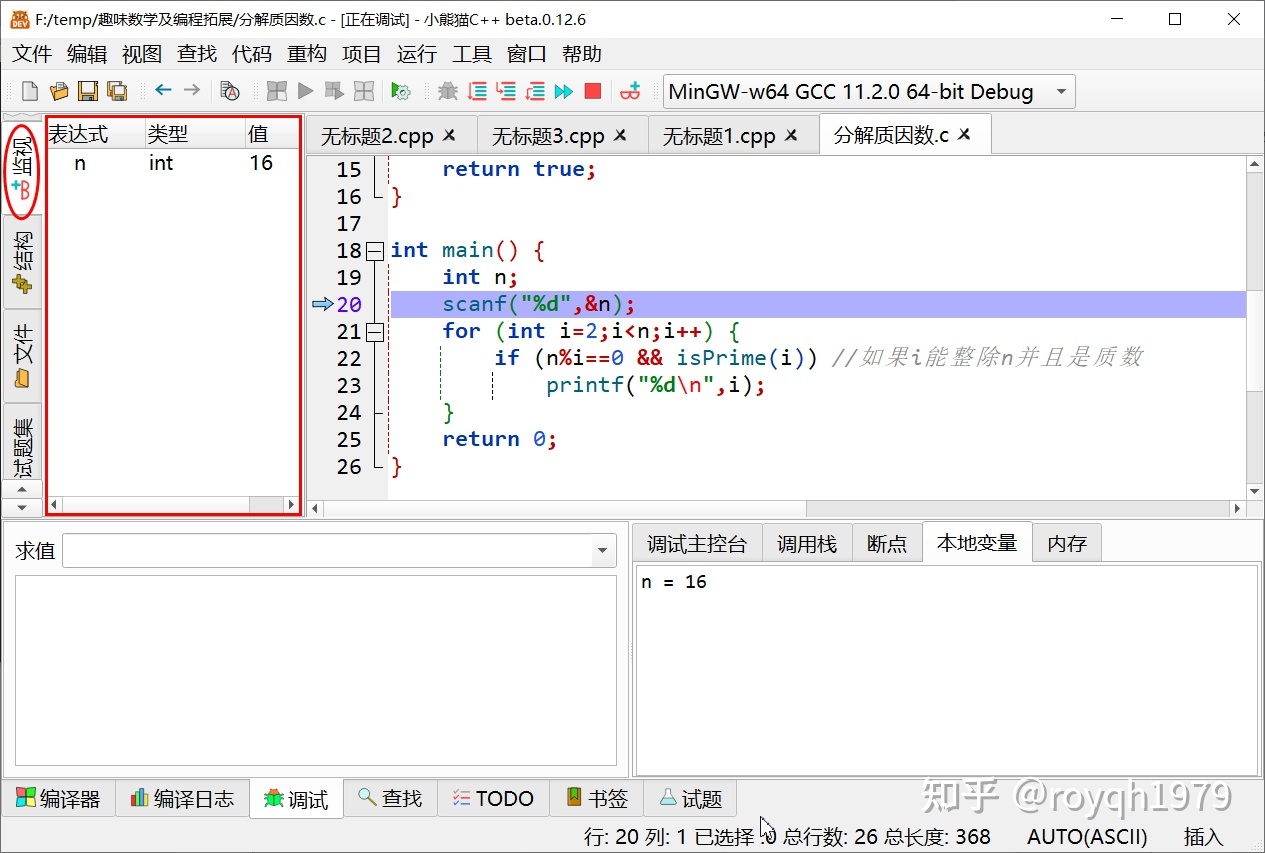Close the 无标题2.cpp tab
This screenshot has height=853, width=1265.
[x=449, y=135]
